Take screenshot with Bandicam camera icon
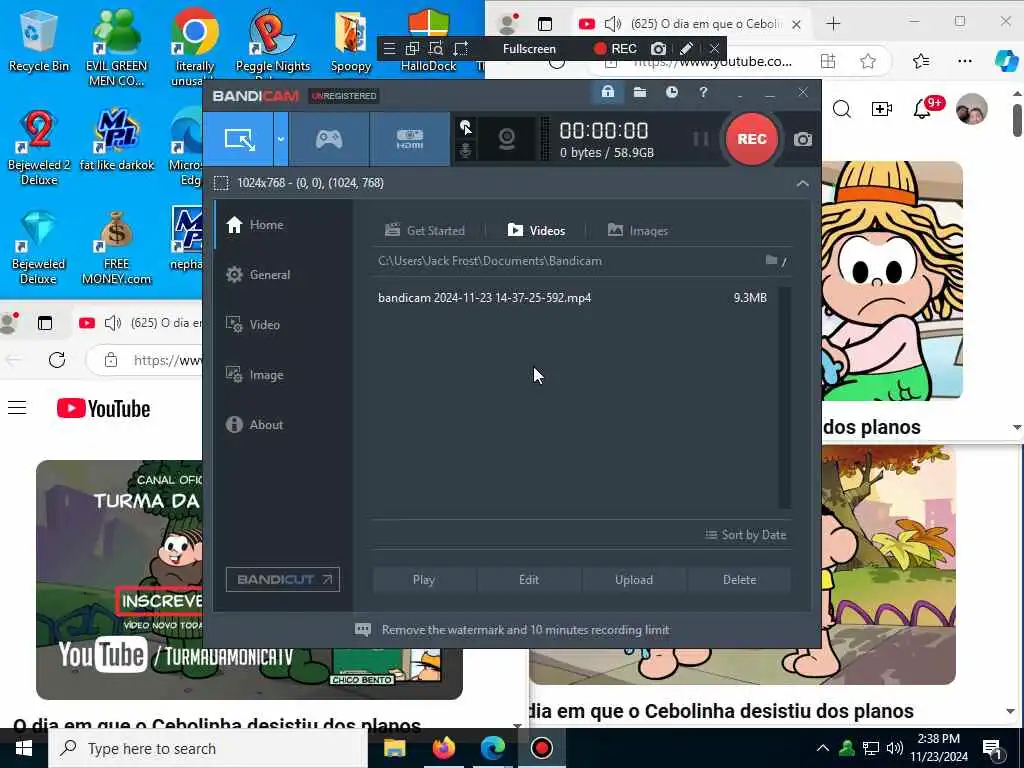The height and width of the screenshot is (768, 1024). pyautogui.click(x=803, y=139)
